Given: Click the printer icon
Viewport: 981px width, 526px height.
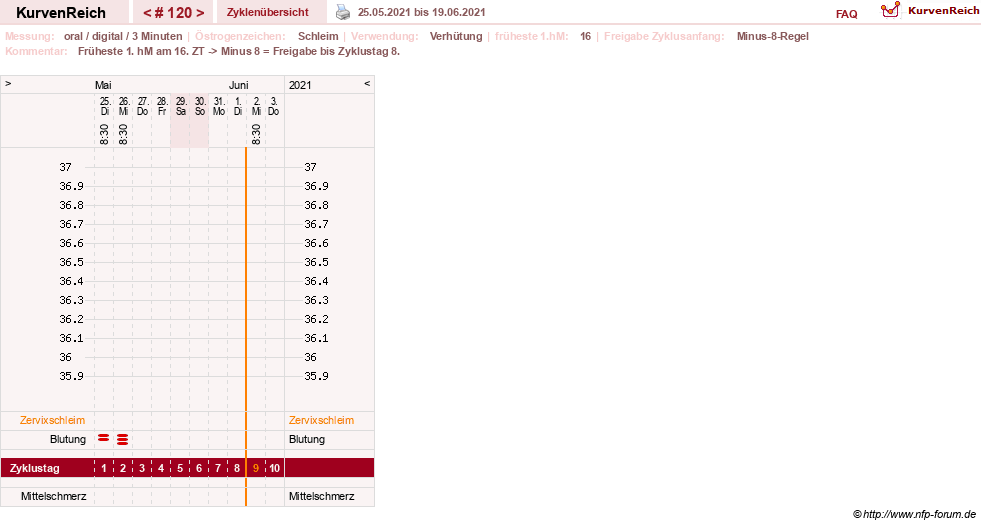Looking at the screenshot, I should click(x=343, y=12).
